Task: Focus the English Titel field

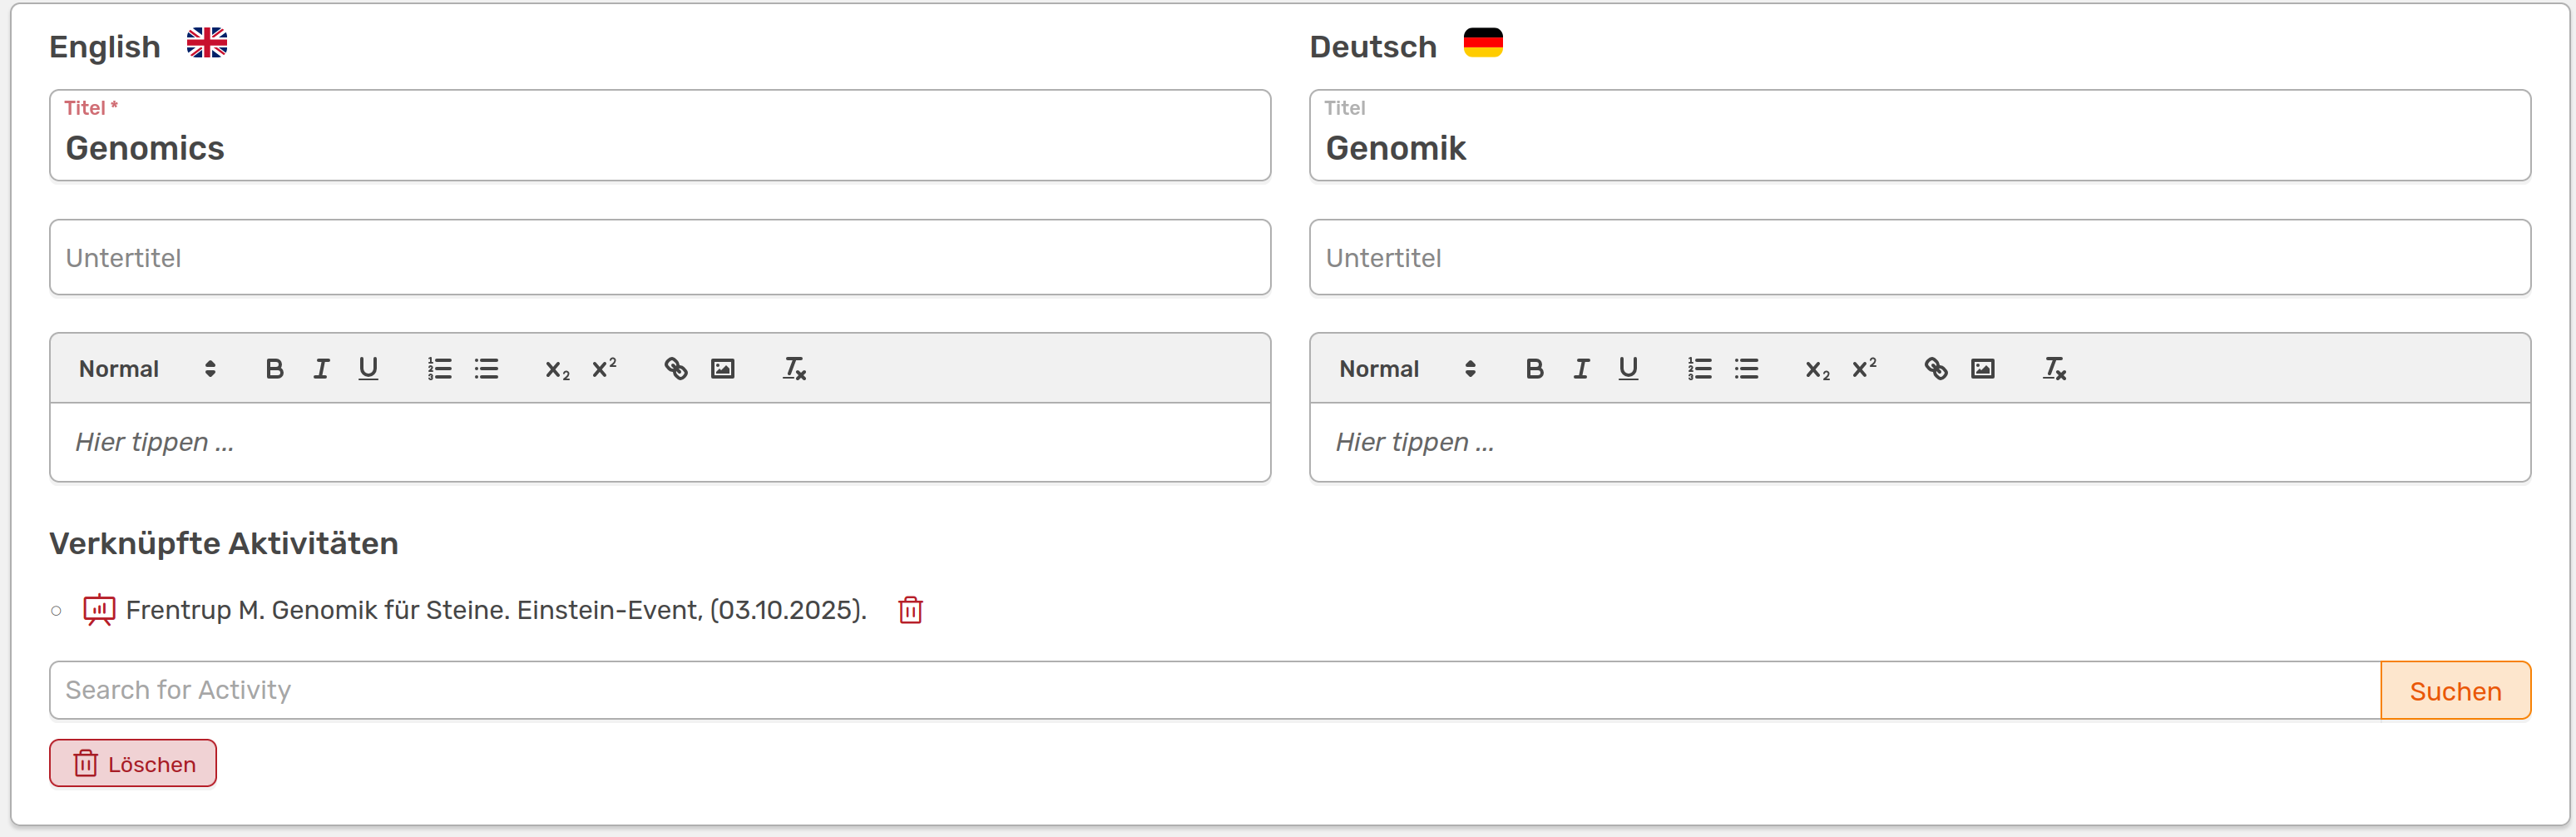Action: coord(660,148)
